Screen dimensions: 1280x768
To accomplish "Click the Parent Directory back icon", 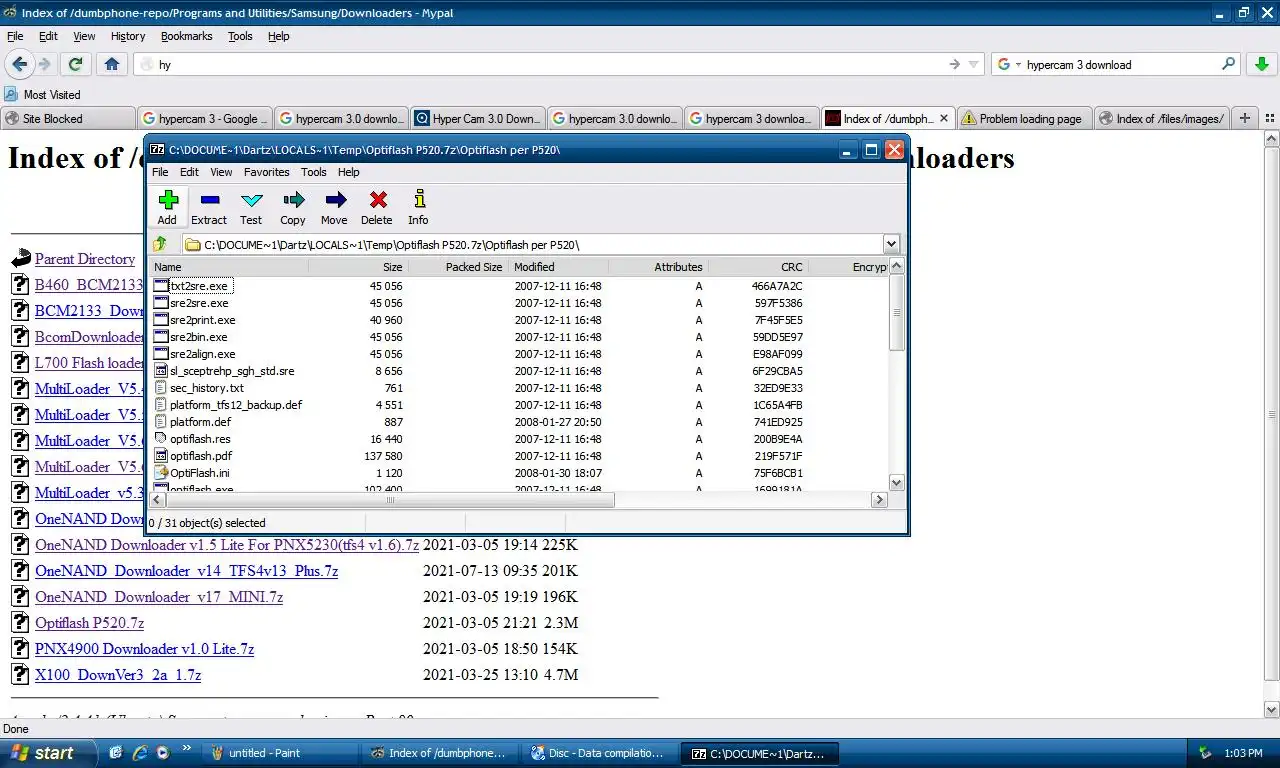I will (x=21, y=259).
